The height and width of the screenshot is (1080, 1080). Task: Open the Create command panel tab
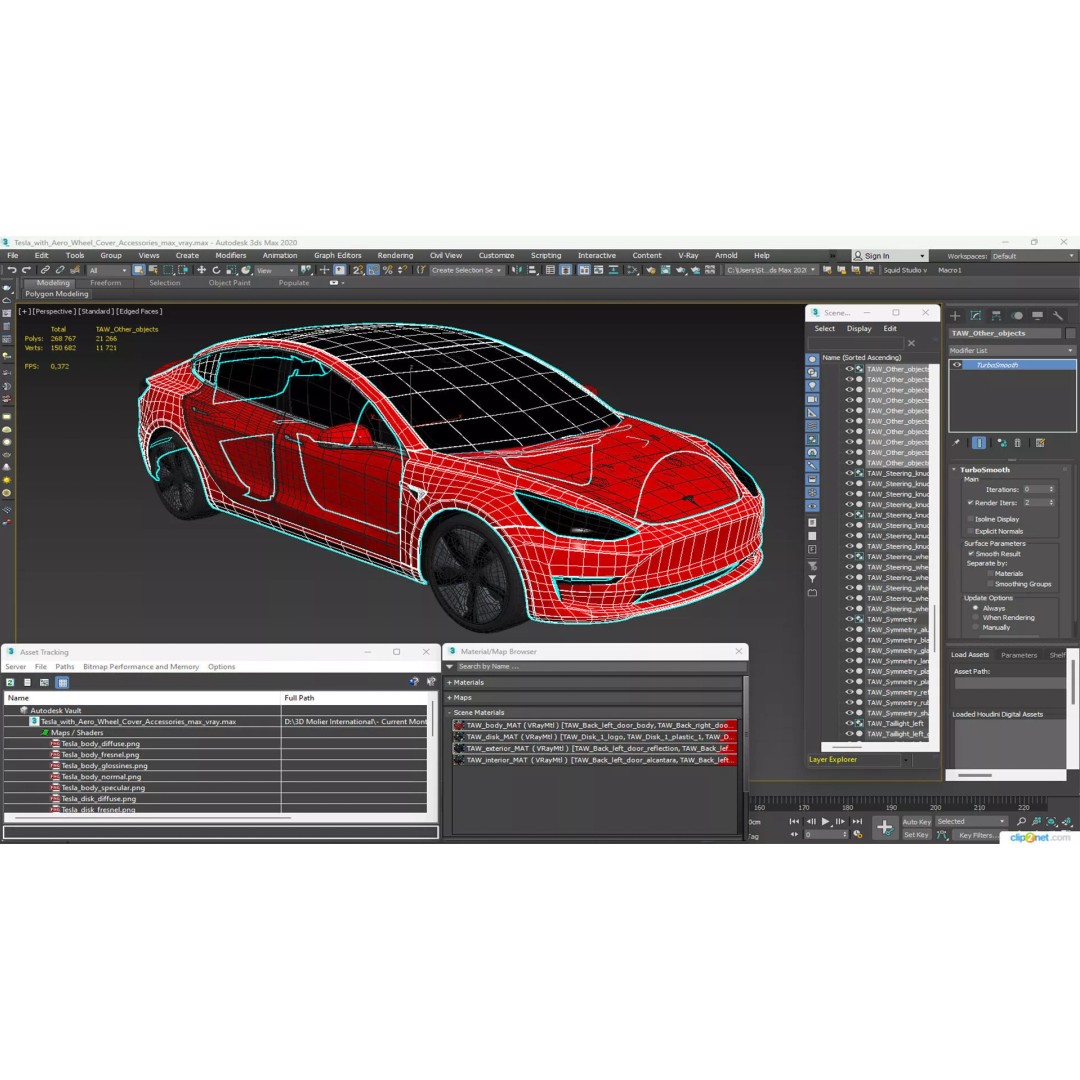955,315
